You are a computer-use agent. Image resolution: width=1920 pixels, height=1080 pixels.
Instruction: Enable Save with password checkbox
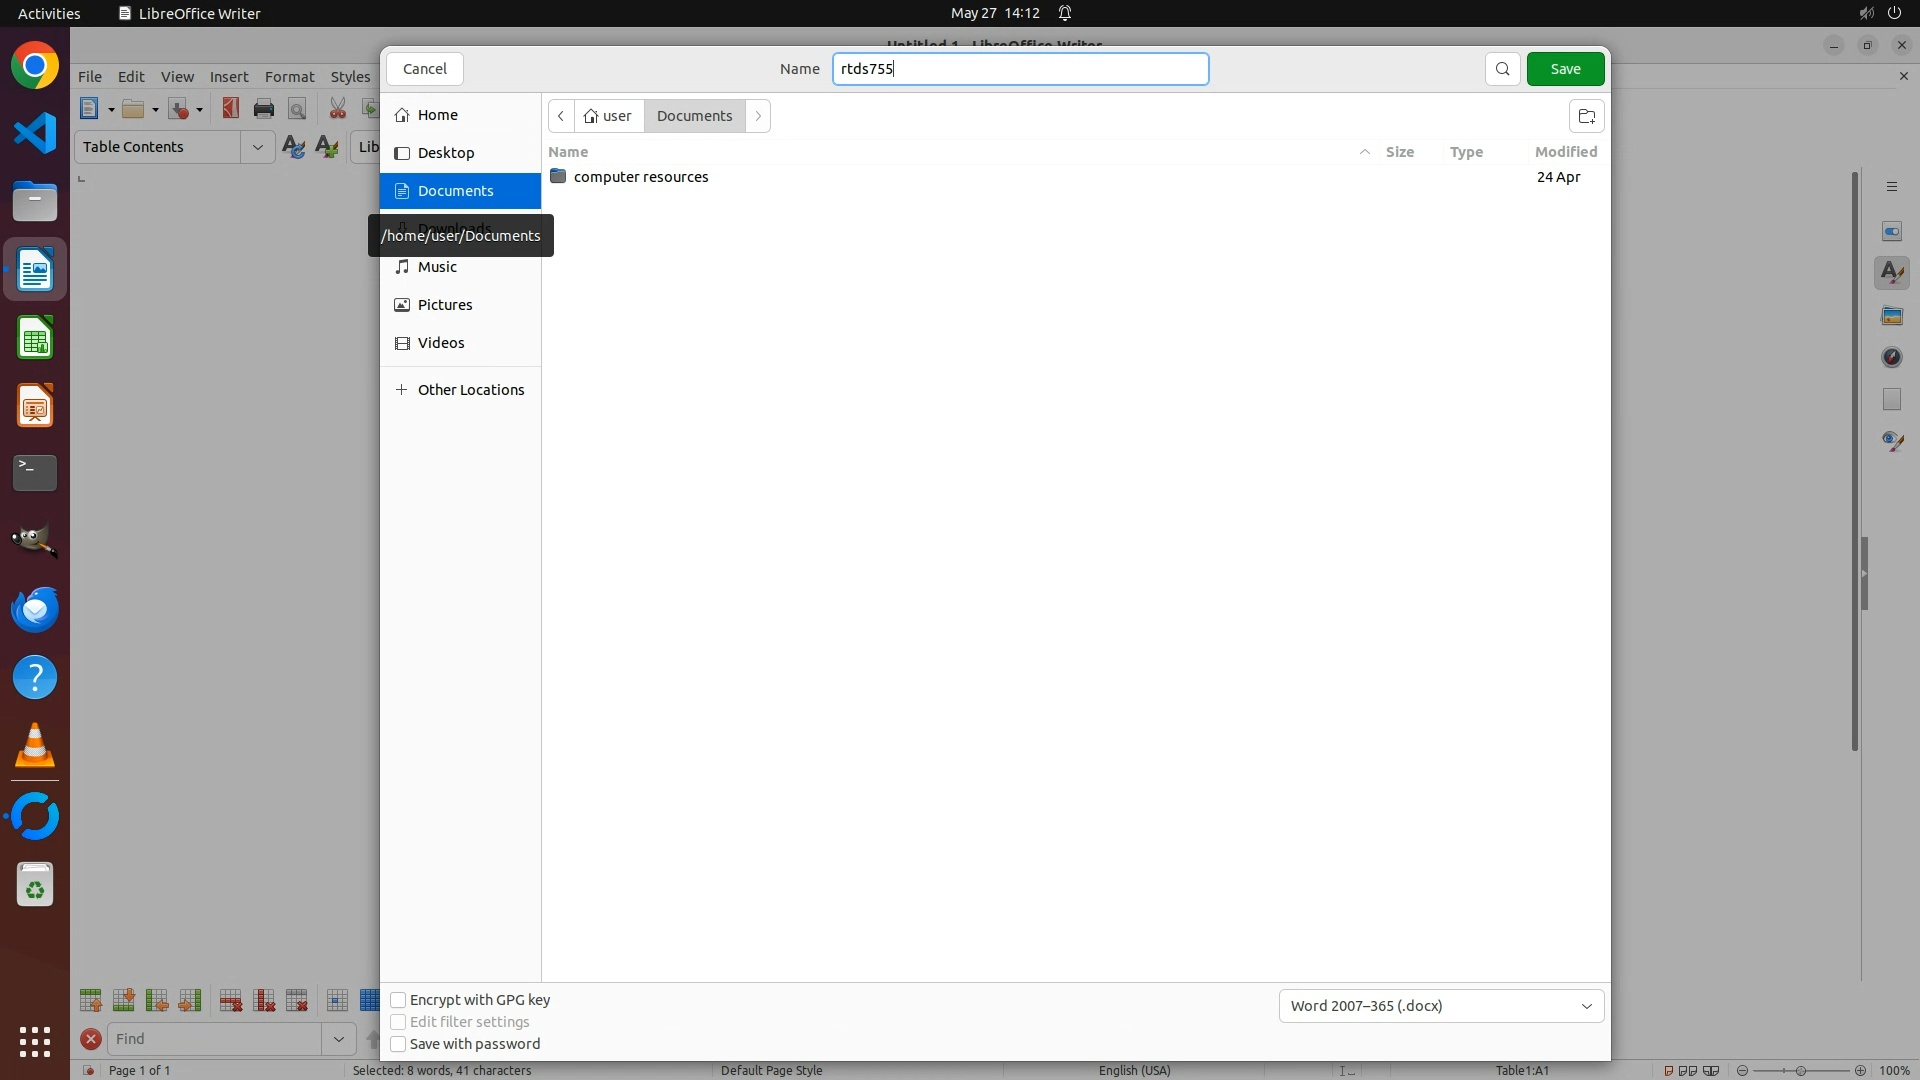pyautogui.click(x=398, y=1044)
